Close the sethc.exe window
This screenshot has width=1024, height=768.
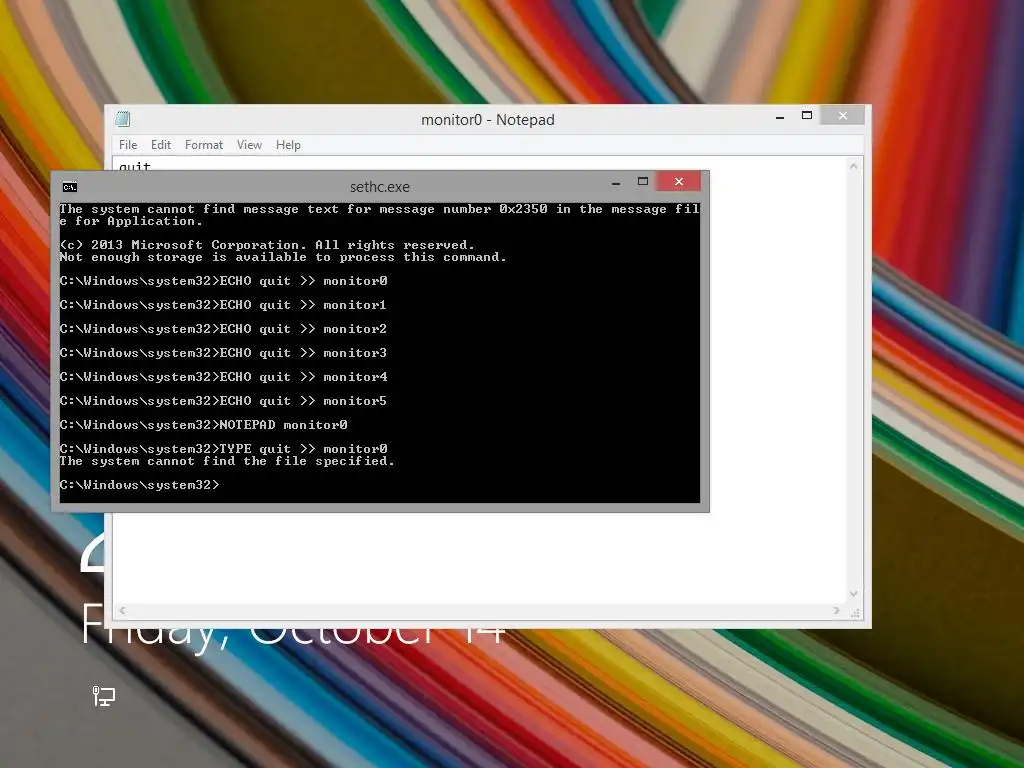679,182
